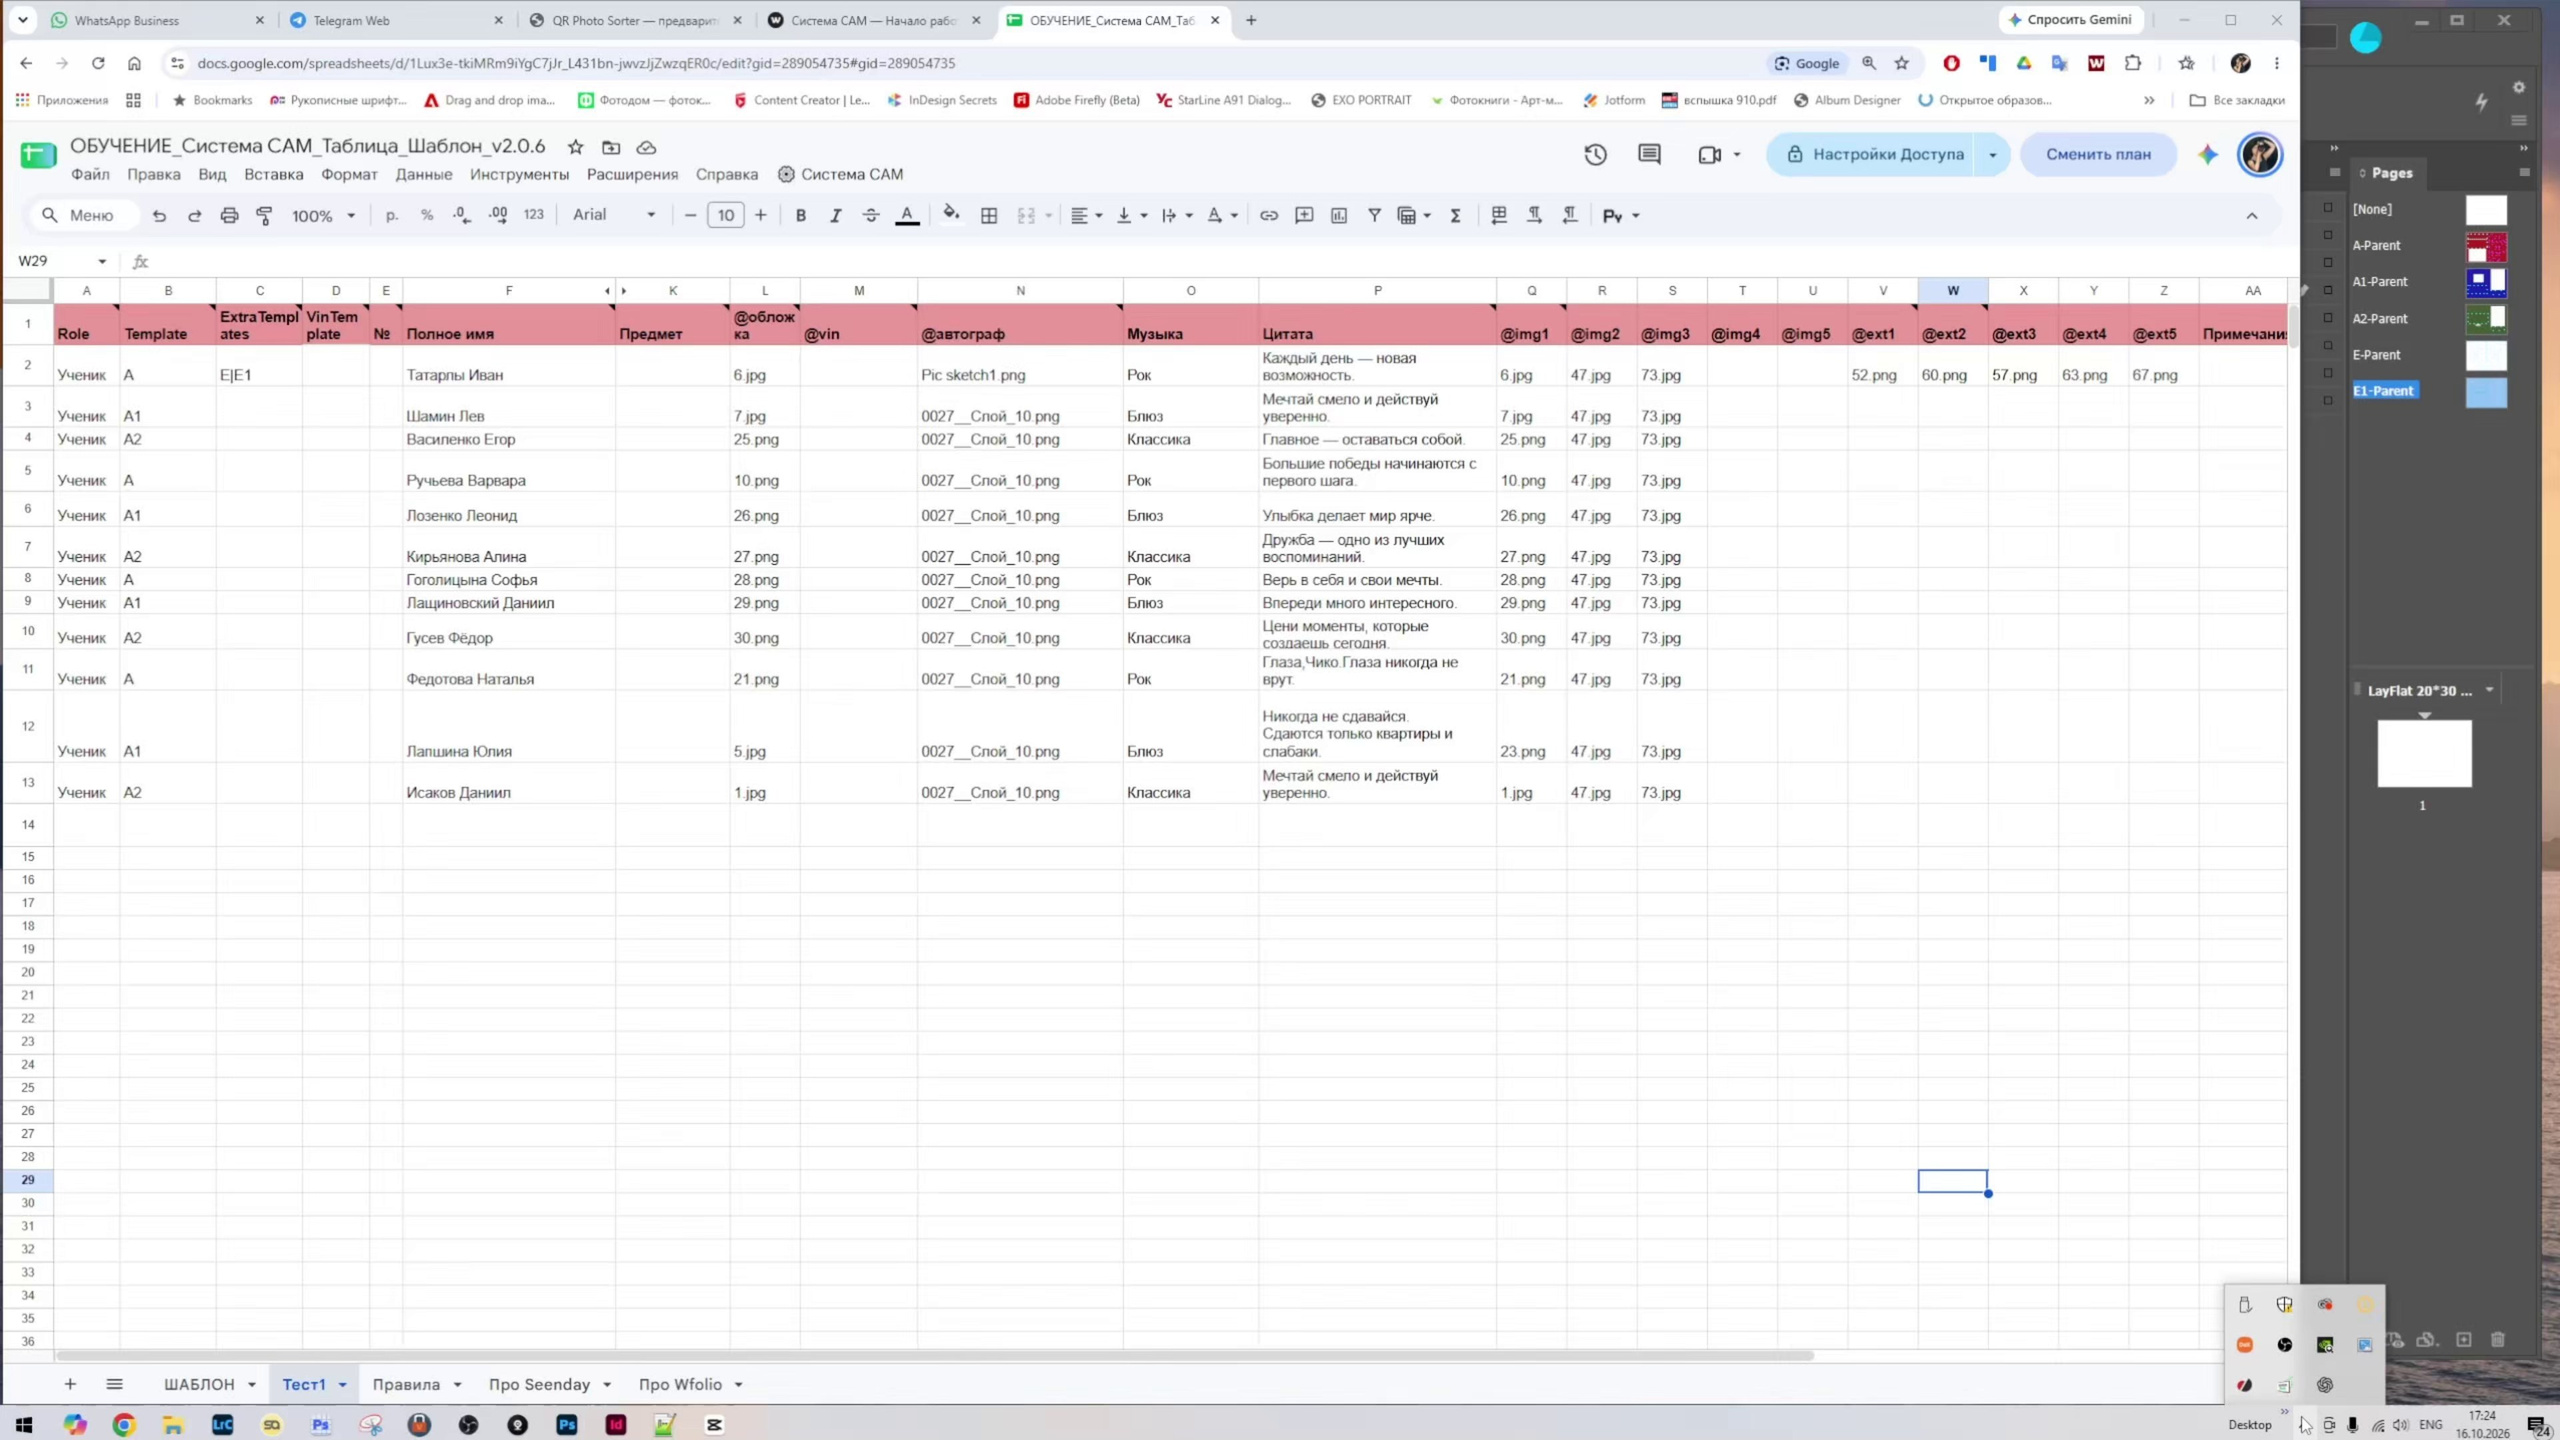Click the Сменить план button
This screenshot has height=1440, width=2560.
point(2098,154)
